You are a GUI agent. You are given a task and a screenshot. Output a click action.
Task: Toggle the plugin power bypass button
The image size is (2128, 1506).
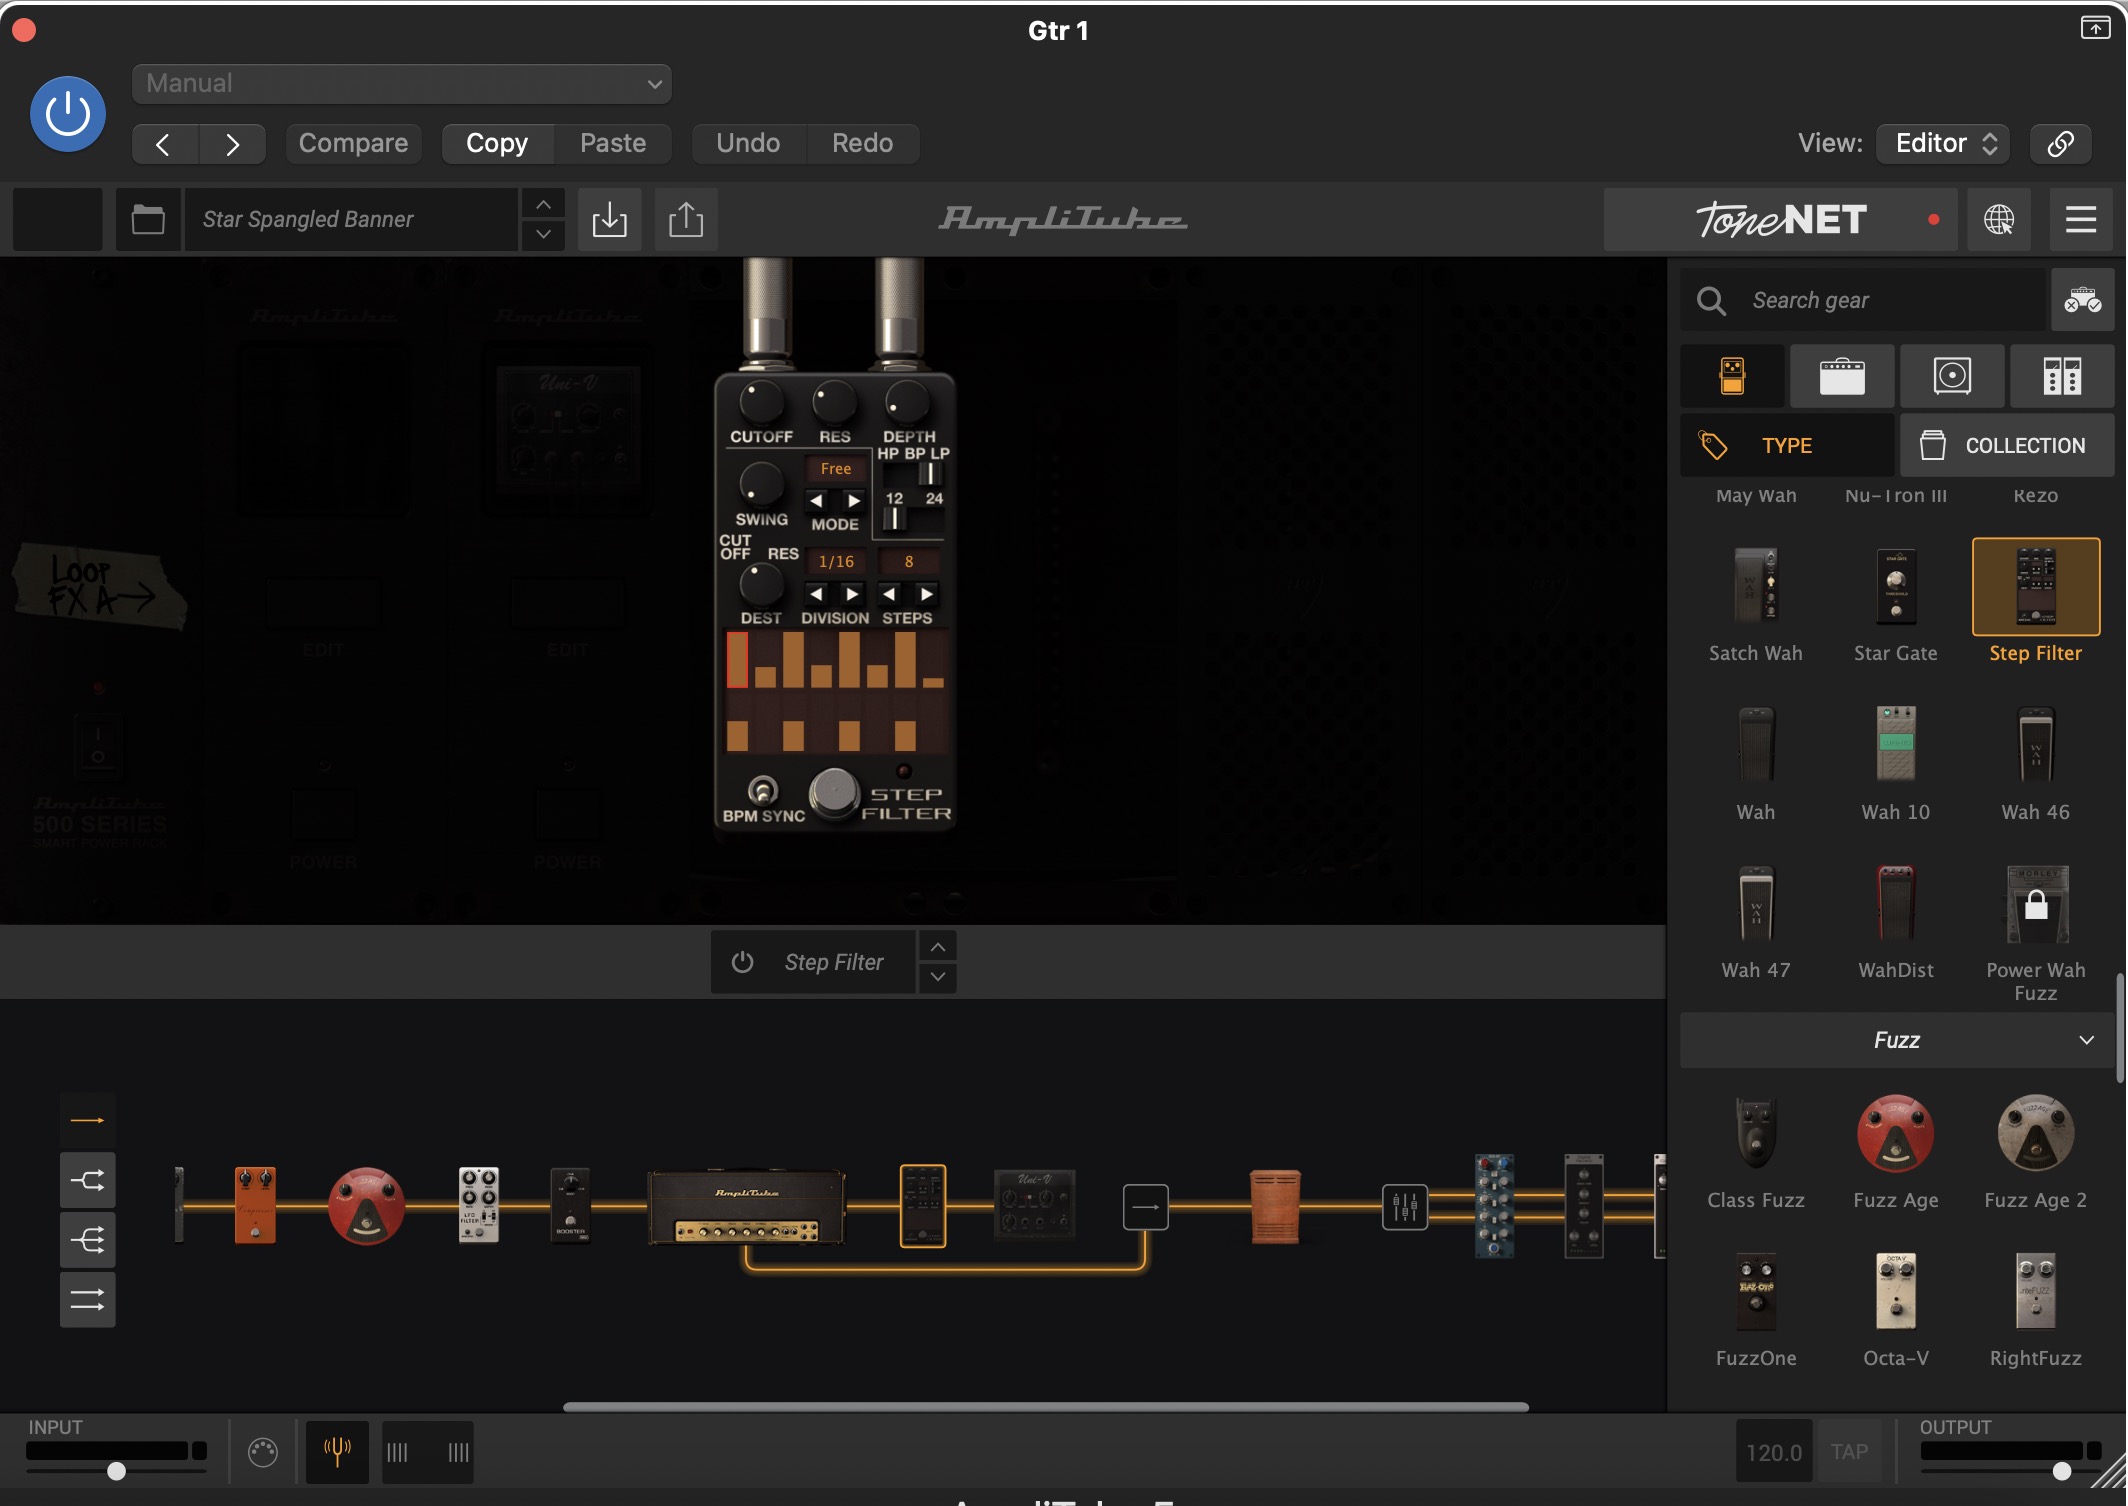click(68, 114)
